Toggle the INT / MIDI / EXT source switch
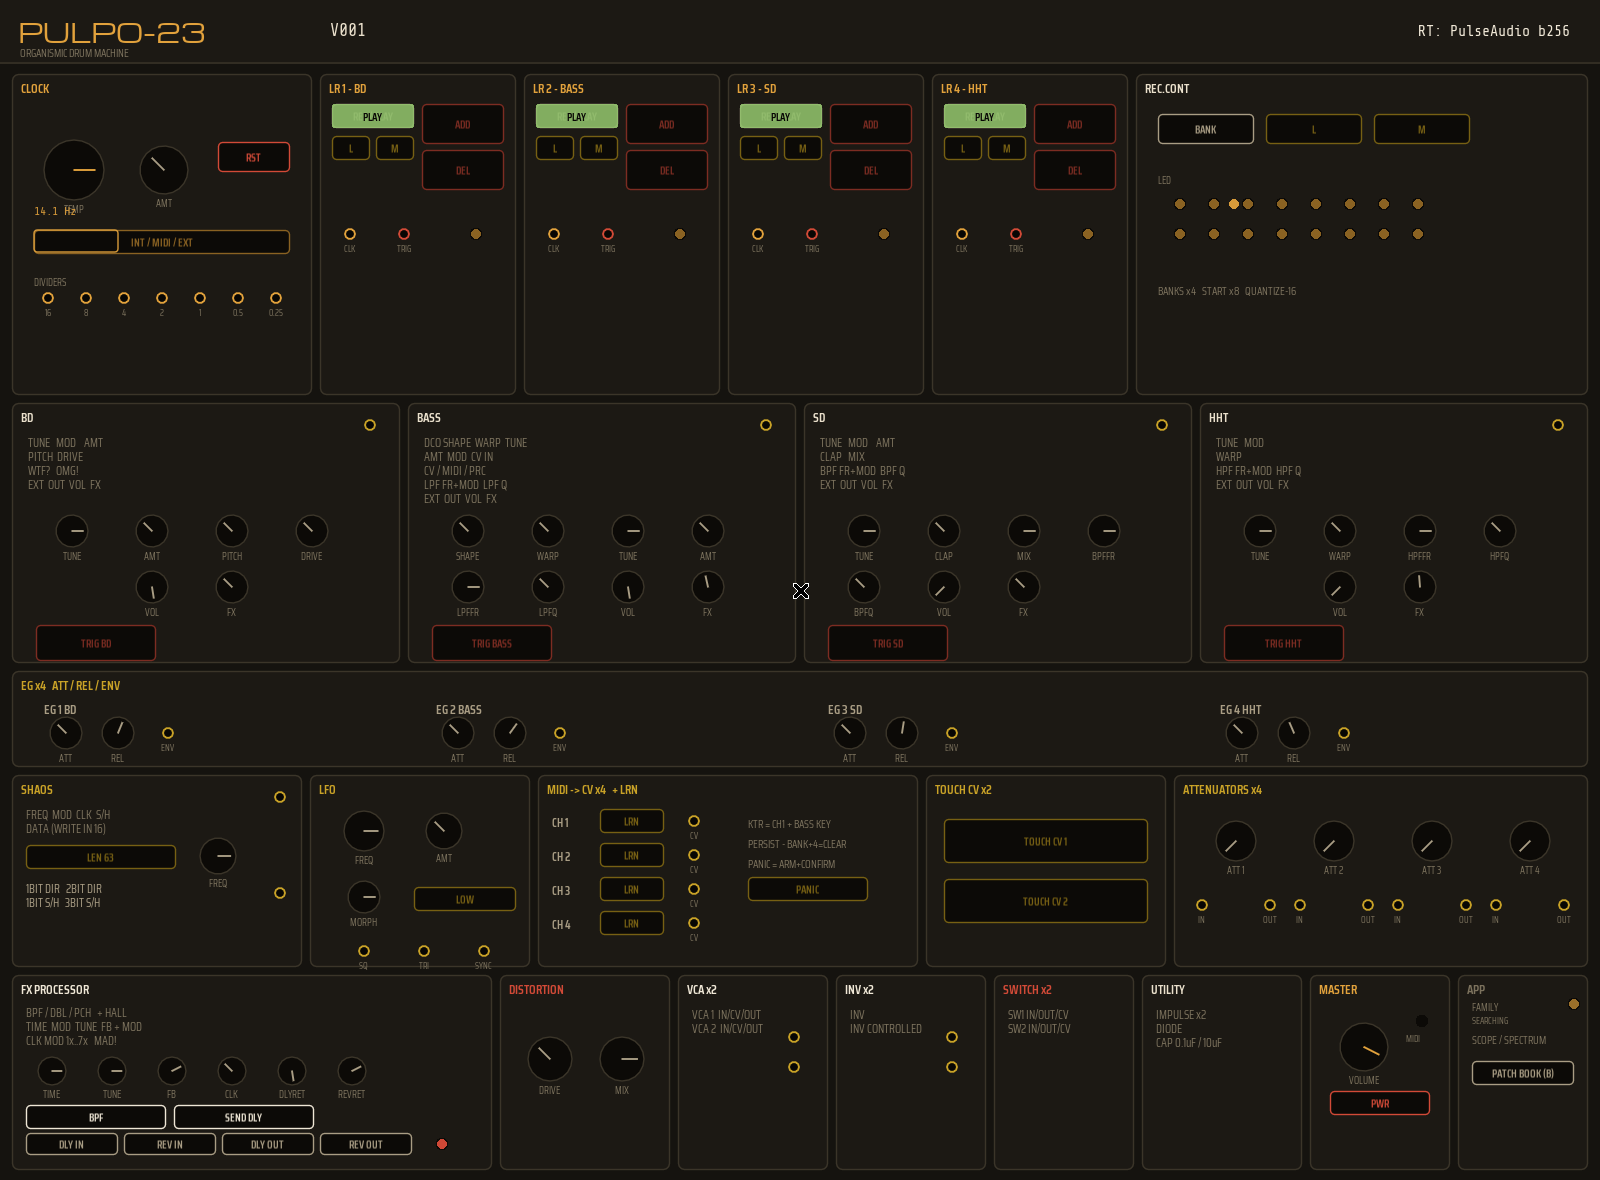This screenshot has height=1180, width=1600. coord(162,242)
